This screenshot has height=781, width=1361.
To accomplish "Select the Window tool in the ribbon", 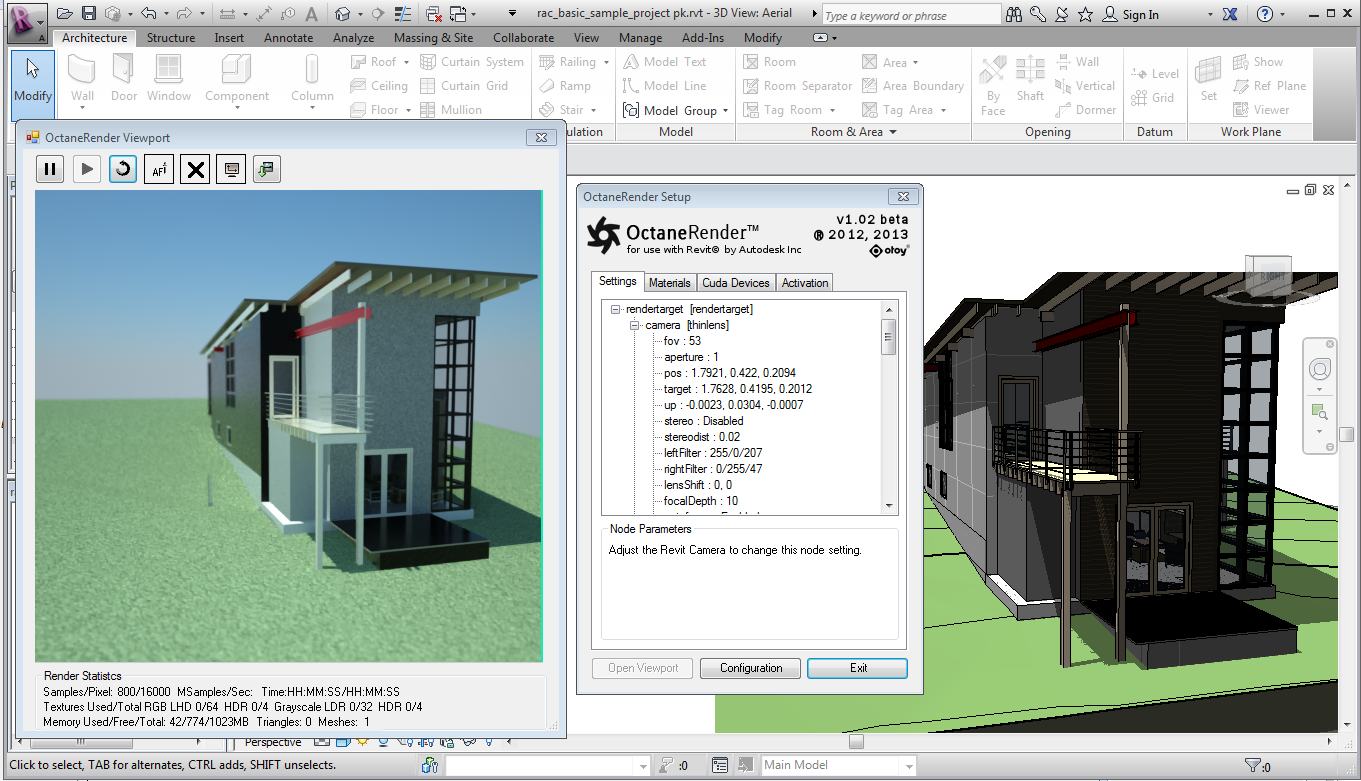I will point(169,79).
